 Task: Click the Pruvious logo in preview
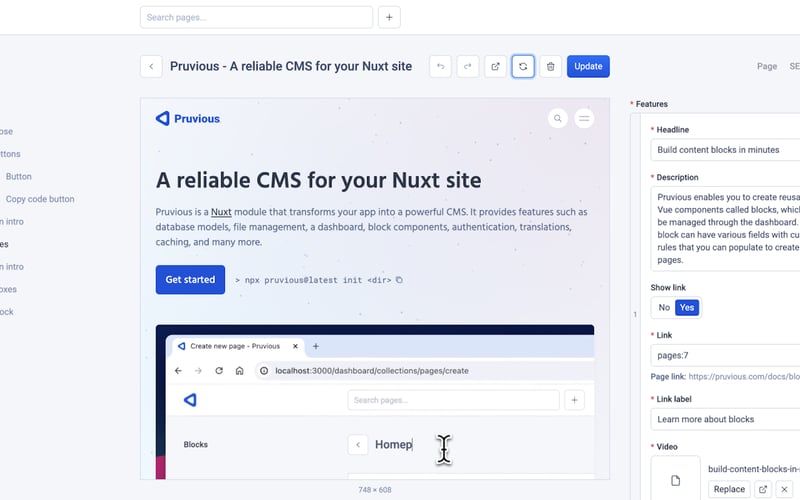188,118
